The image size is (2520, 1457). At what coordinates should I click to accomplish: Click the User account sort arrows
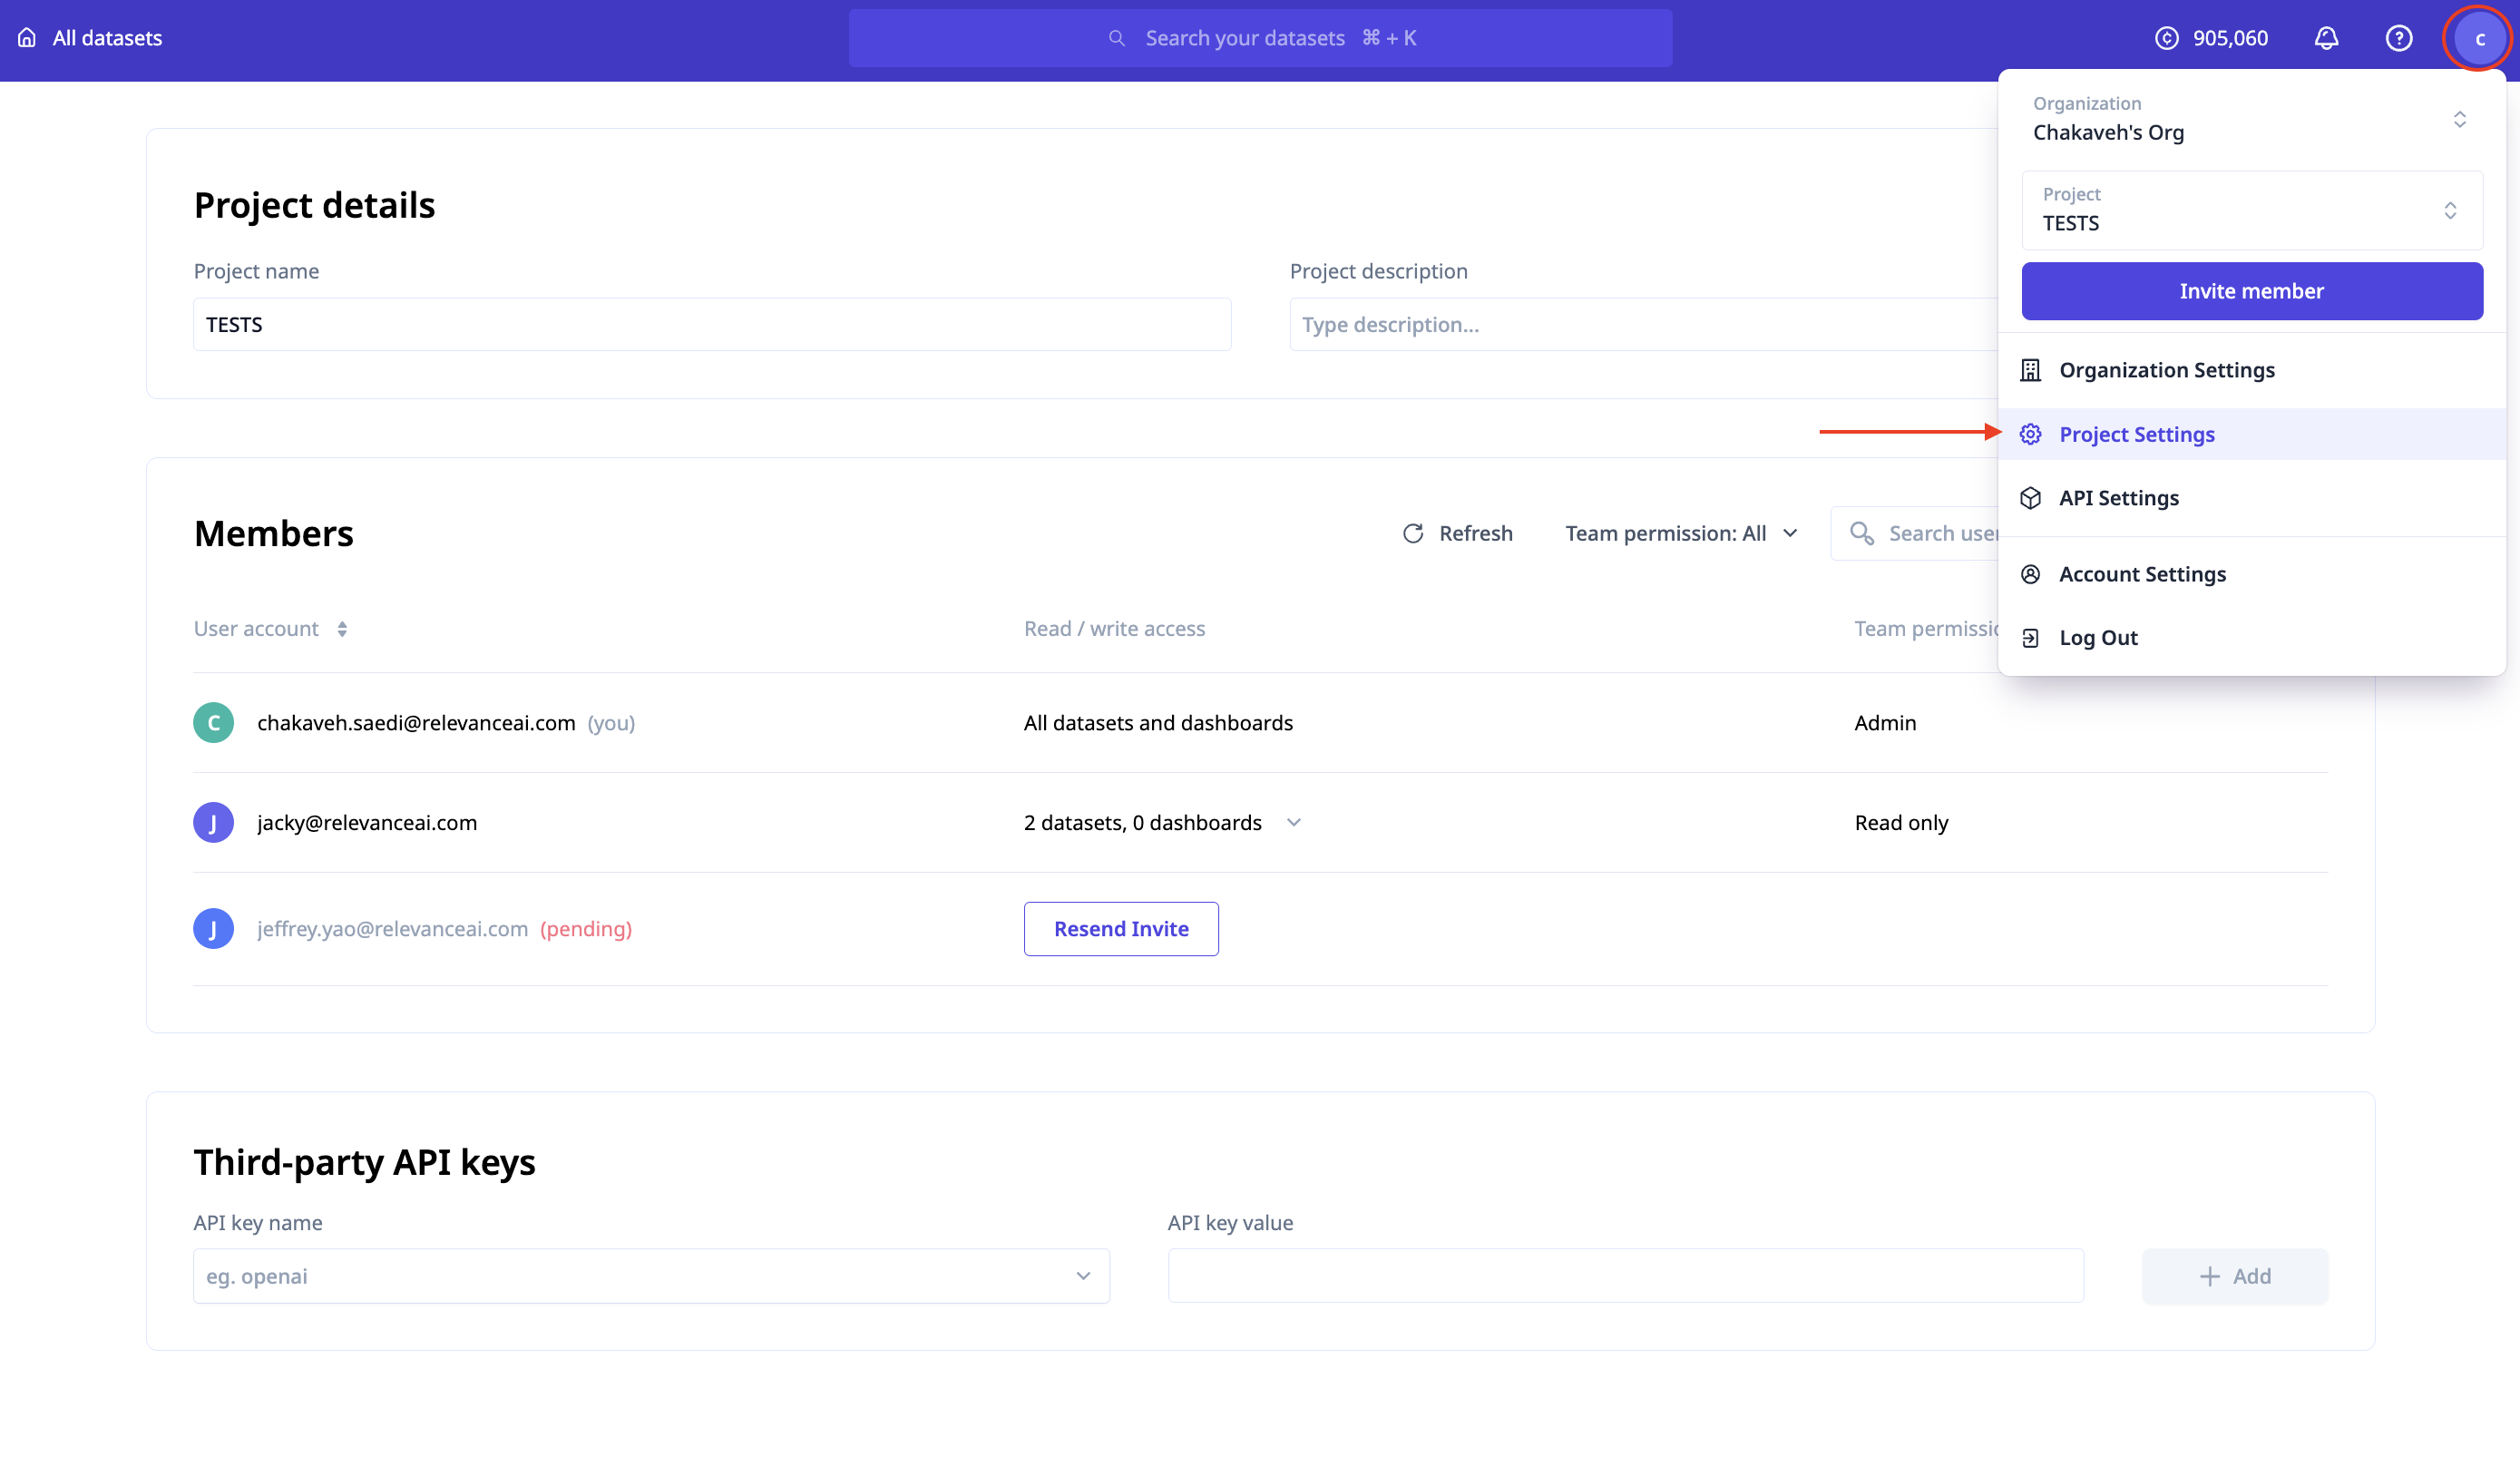[342, 629]
